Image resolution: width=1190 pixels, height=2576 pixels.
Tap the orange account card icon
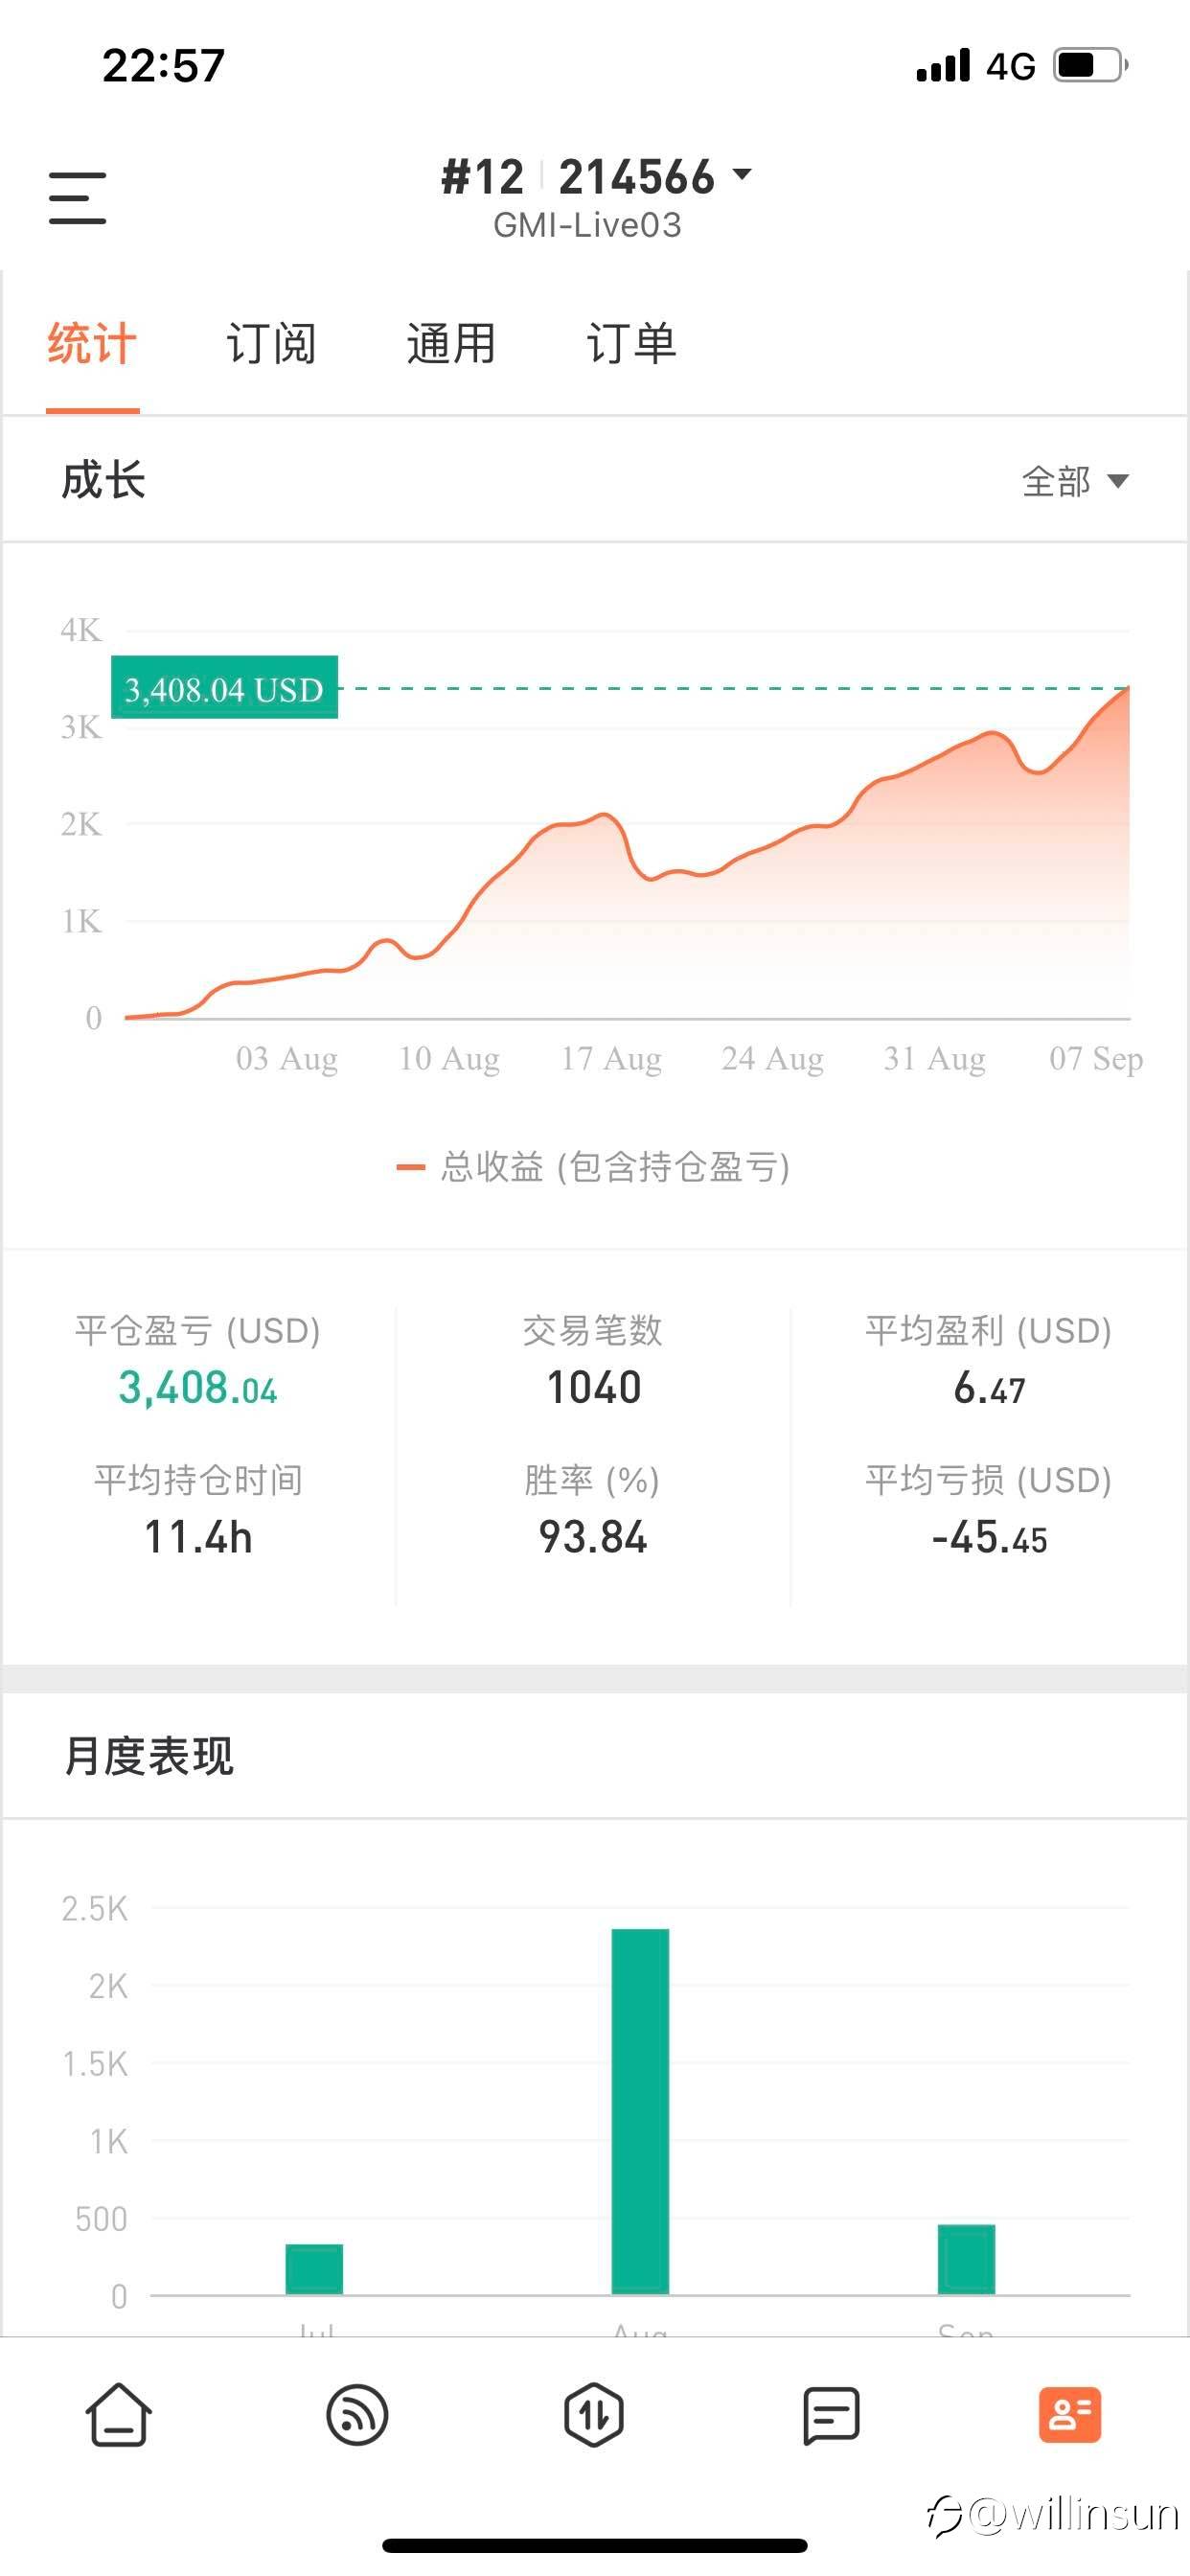[1069, 2415]
